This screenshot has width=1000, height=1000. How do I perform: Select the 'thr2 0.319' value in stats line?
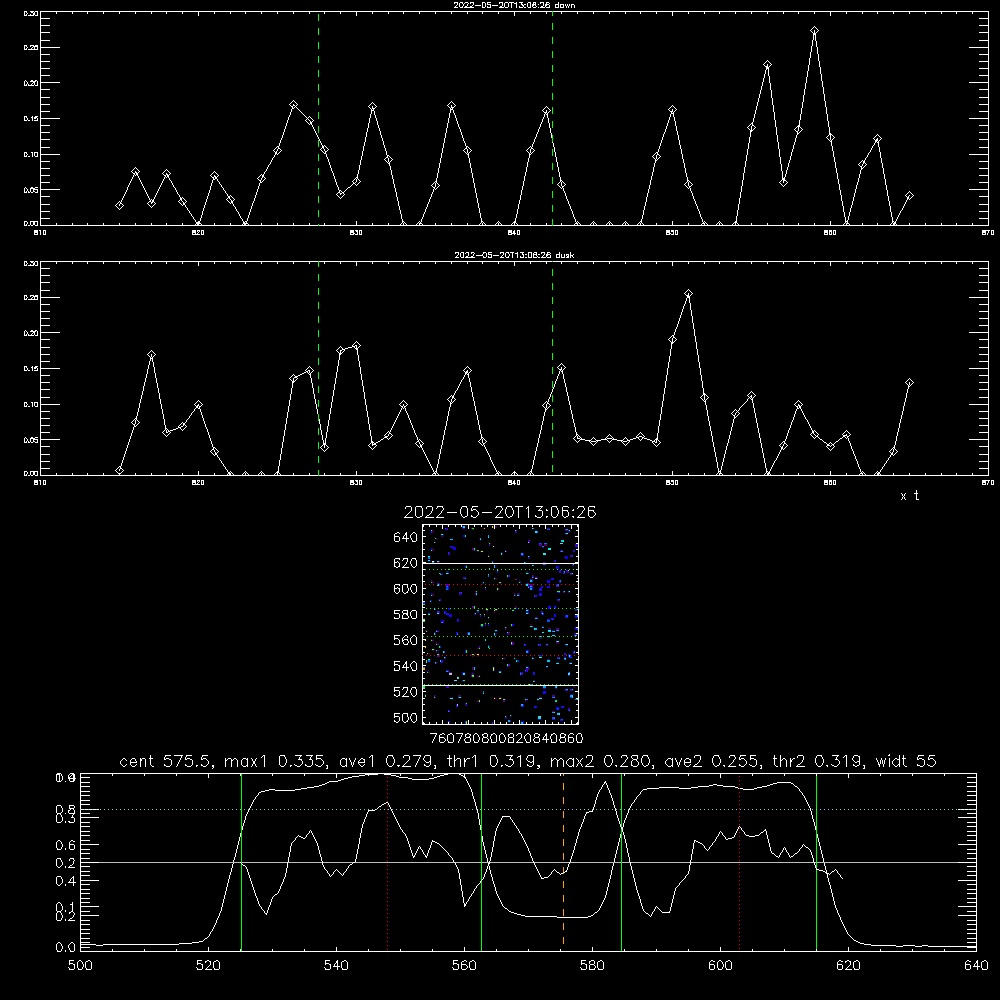pyautogui.click(x=817, y=761)
